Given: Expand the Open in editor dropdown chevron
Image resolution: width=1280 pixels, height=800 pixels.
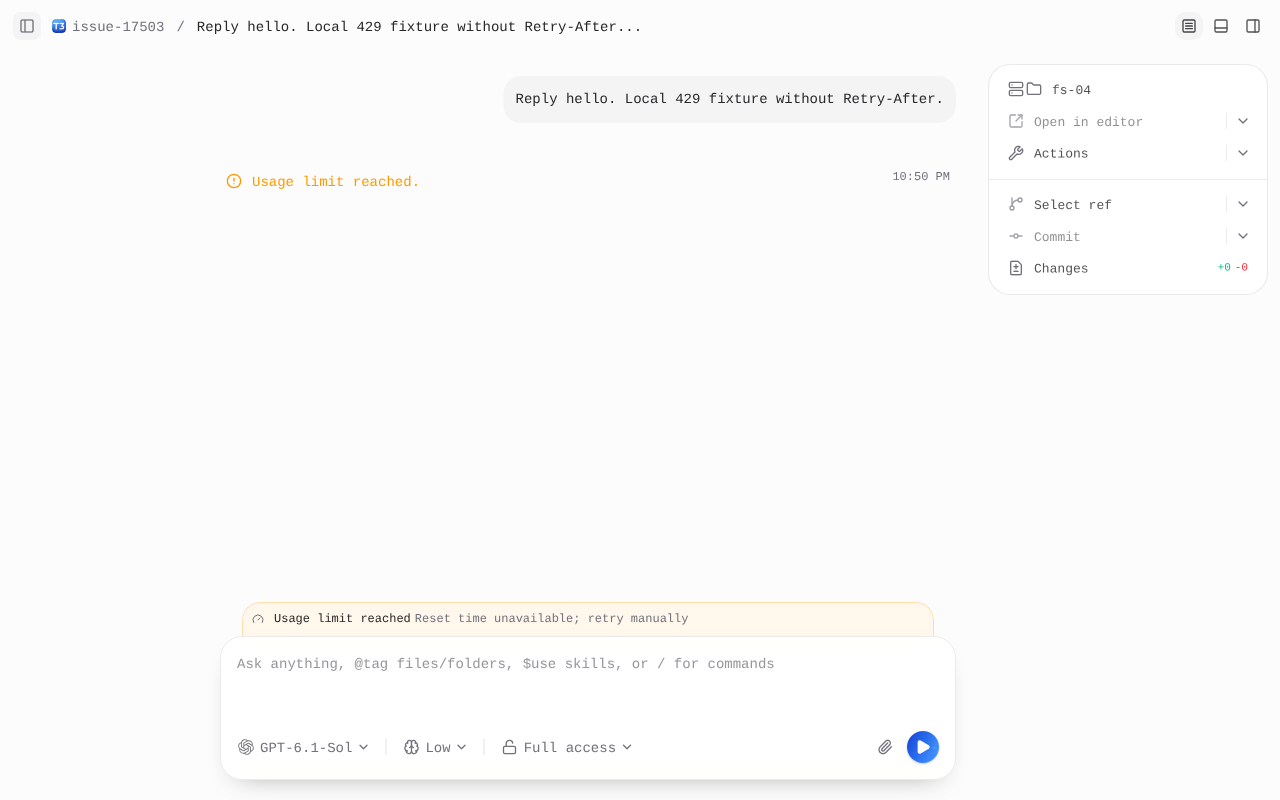Looking at the screenshot, I should point(1243,121).
